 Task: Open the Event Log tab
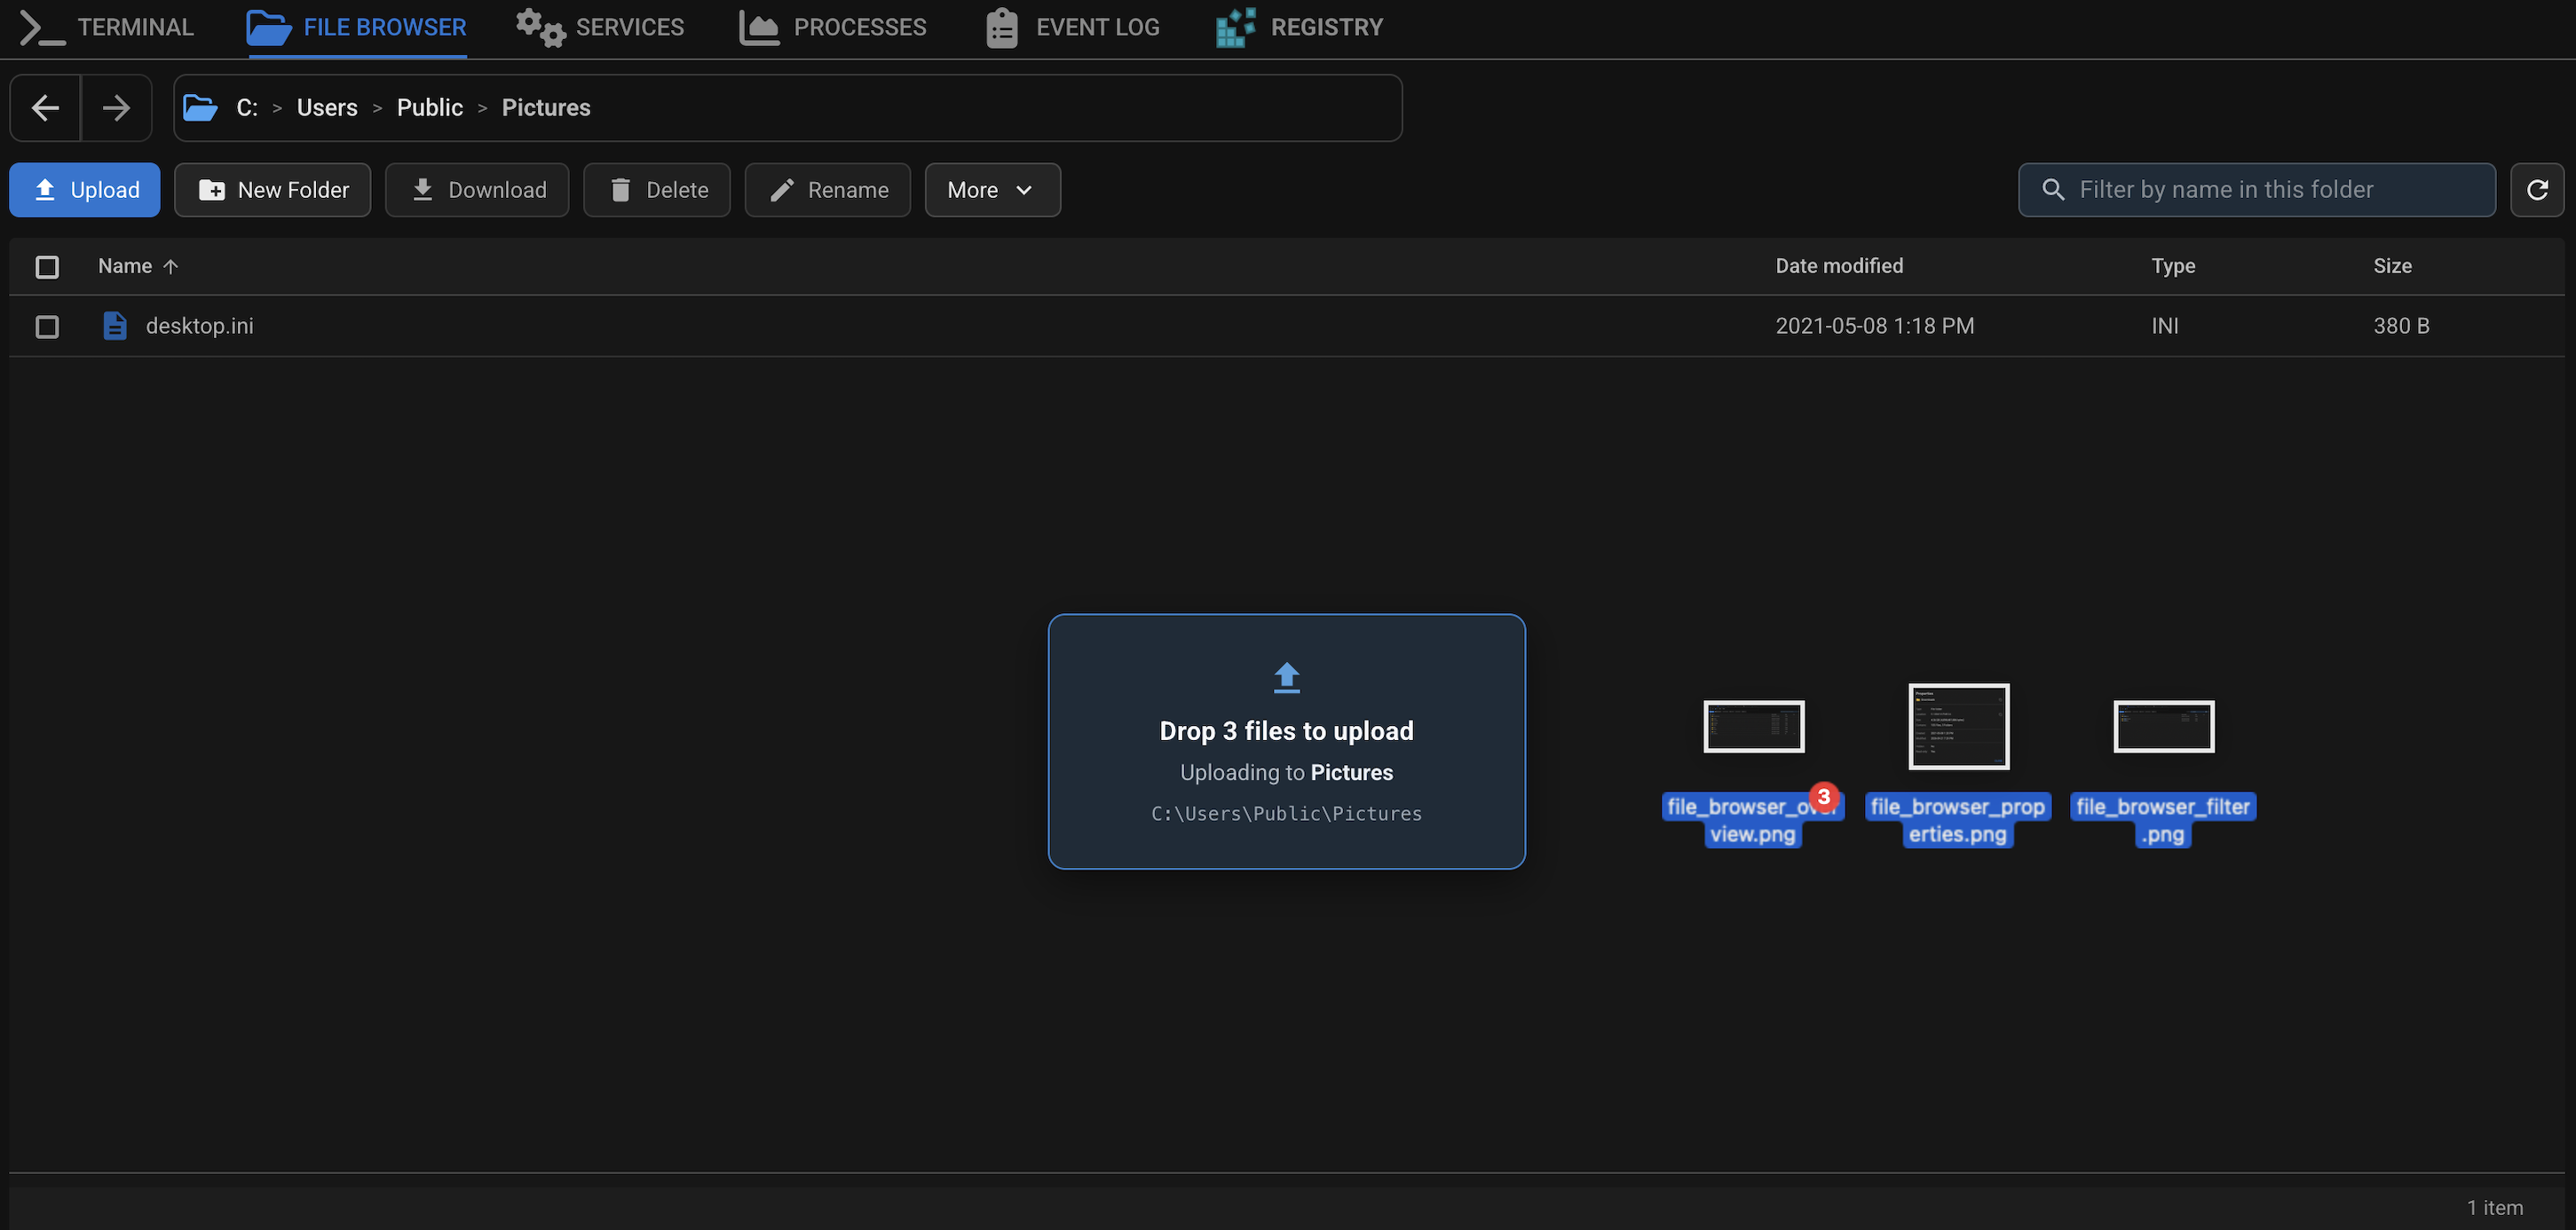(x=1072, y=27)
